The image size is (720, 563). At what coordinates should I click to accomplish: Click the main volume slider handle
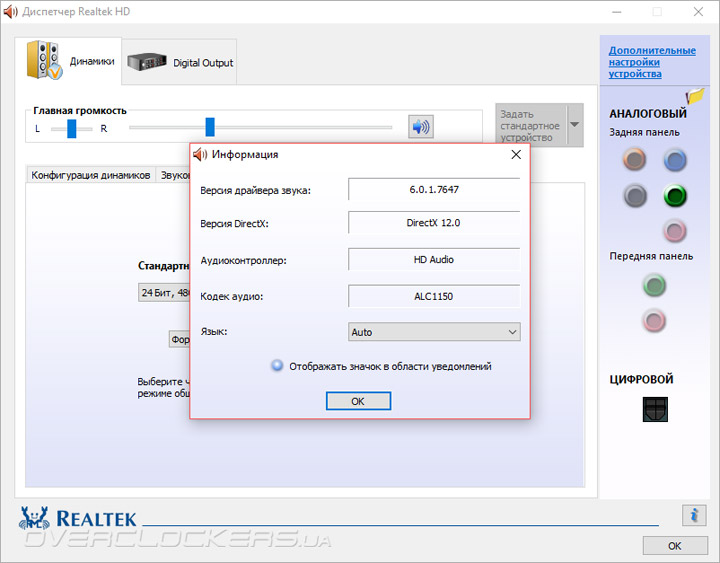click(x=210, y=127)
